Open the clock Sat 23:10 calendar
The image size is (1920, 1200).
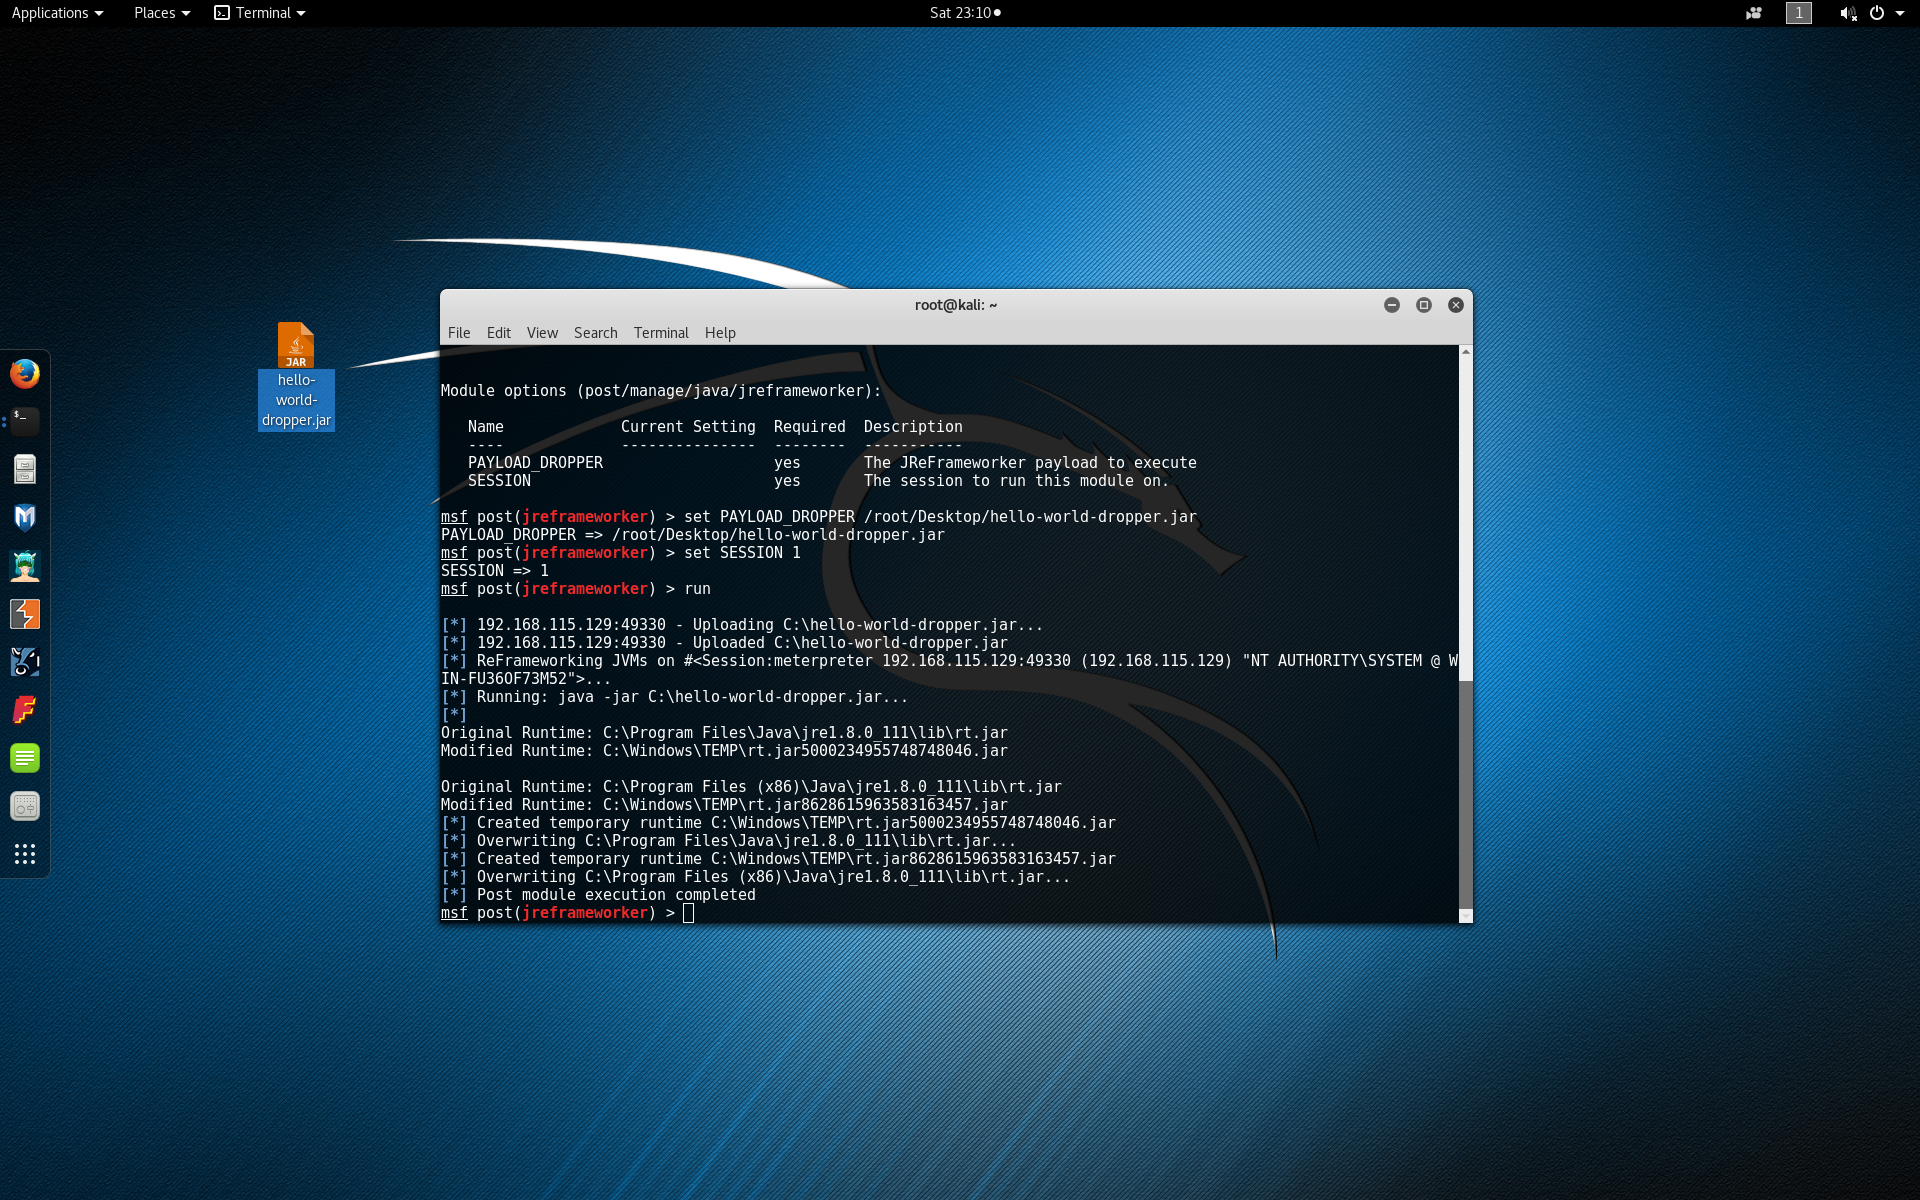[965, 13]
